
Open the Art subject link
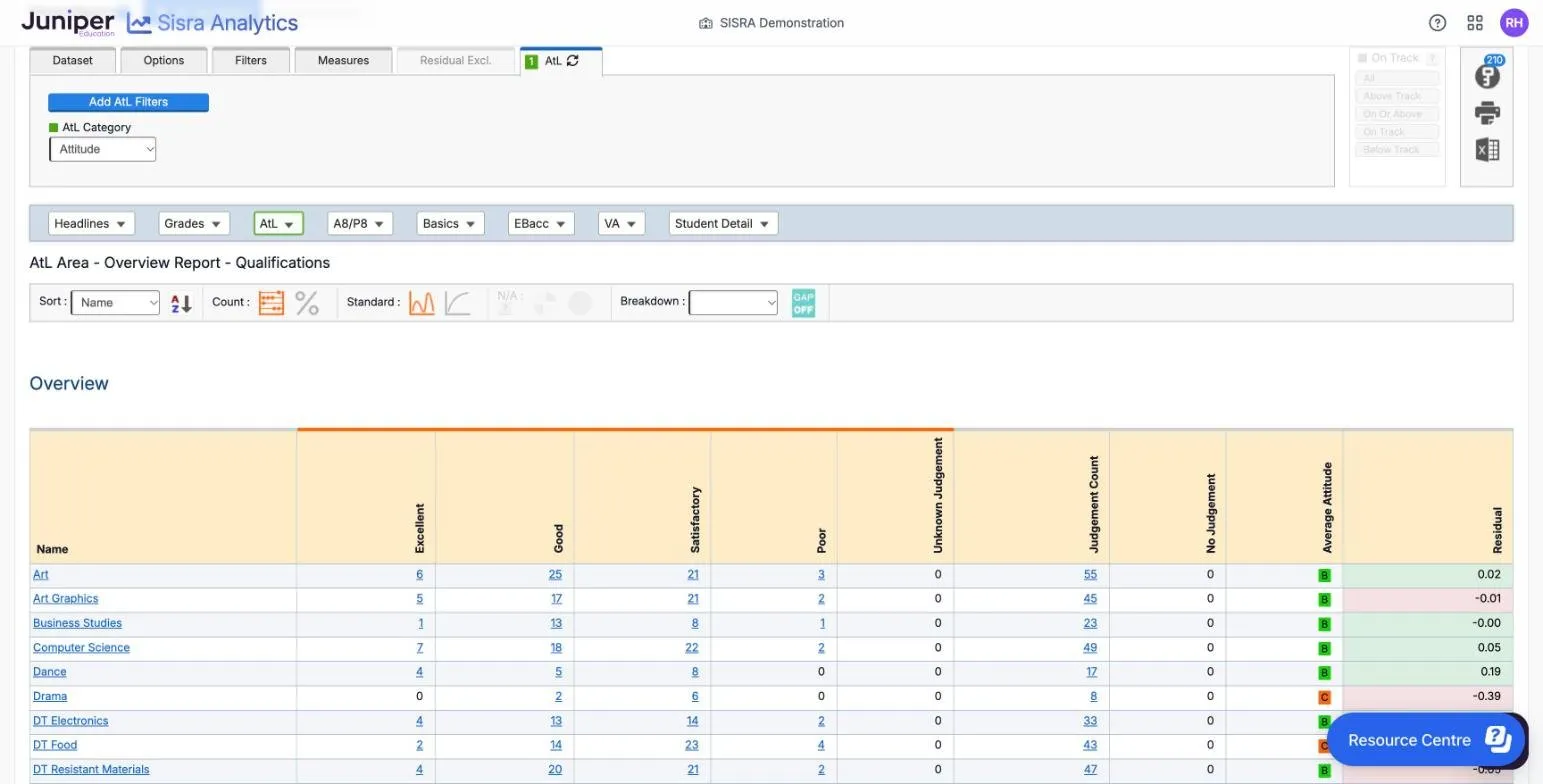(41, 575)
